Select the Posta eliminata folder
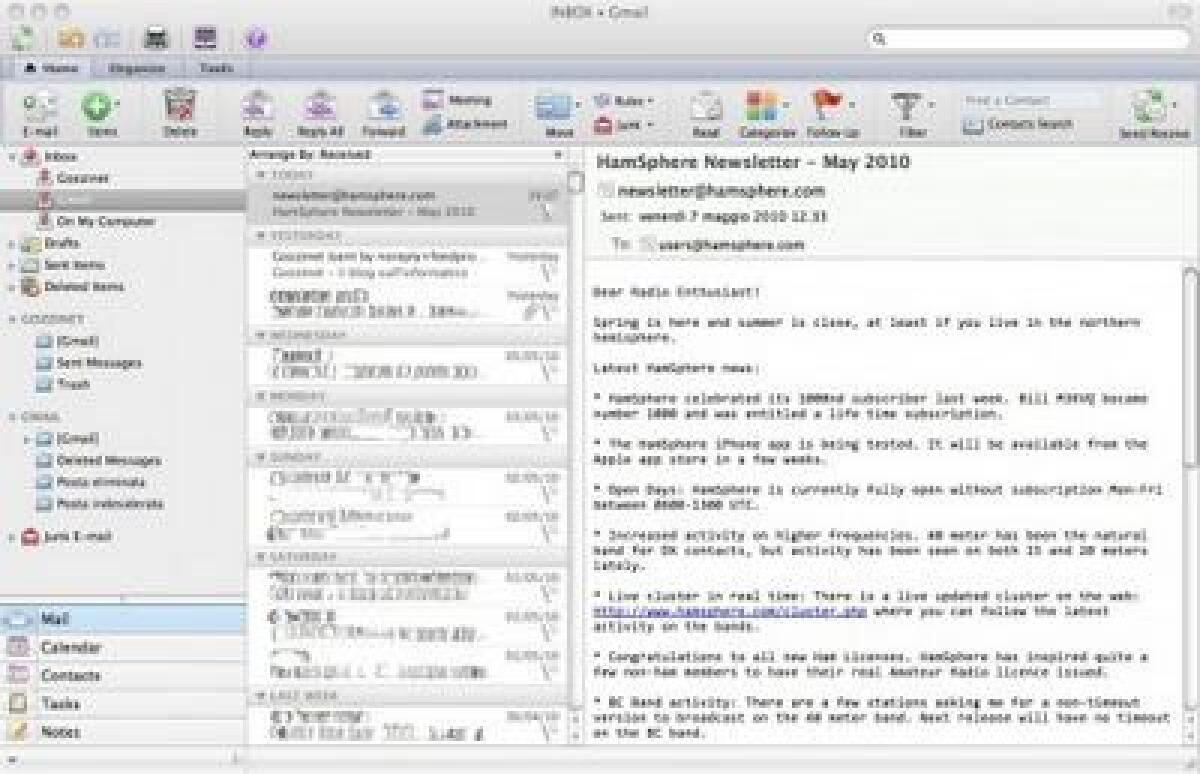 (x=122, y=482)
